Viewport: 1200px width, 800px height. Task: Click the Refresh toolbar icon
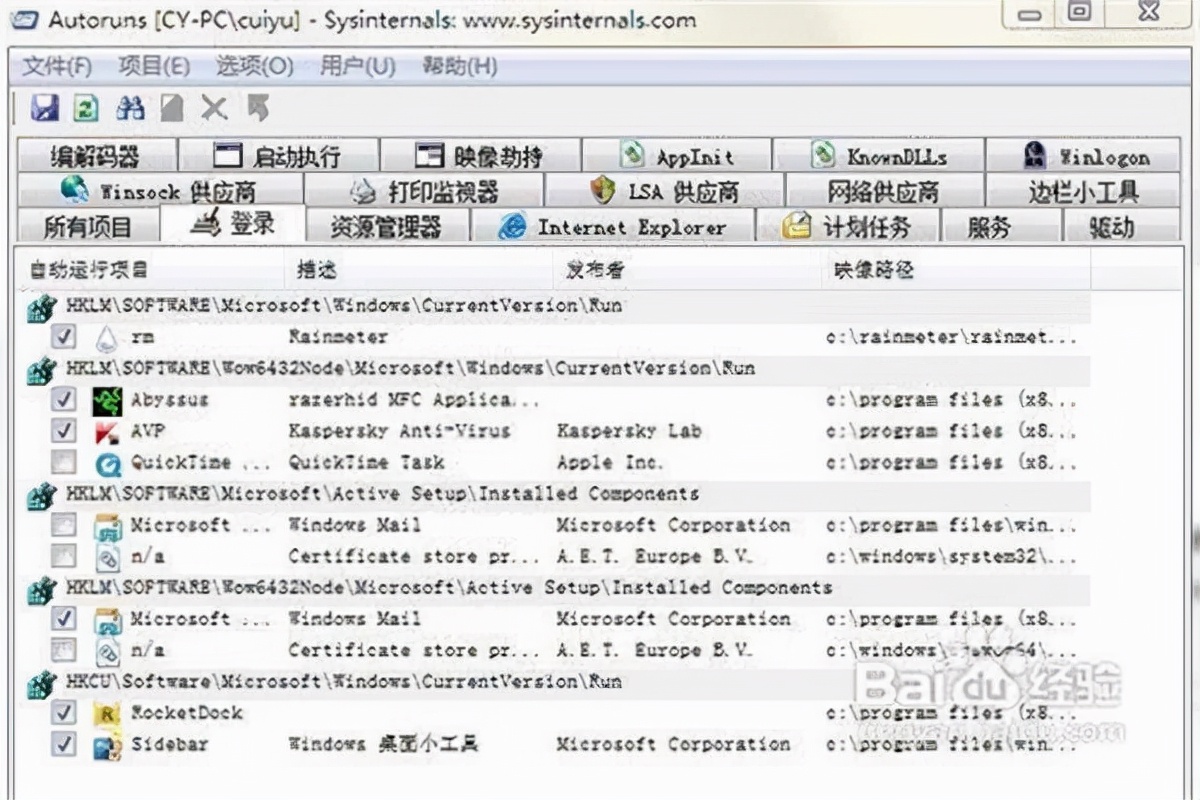point(85,108)
